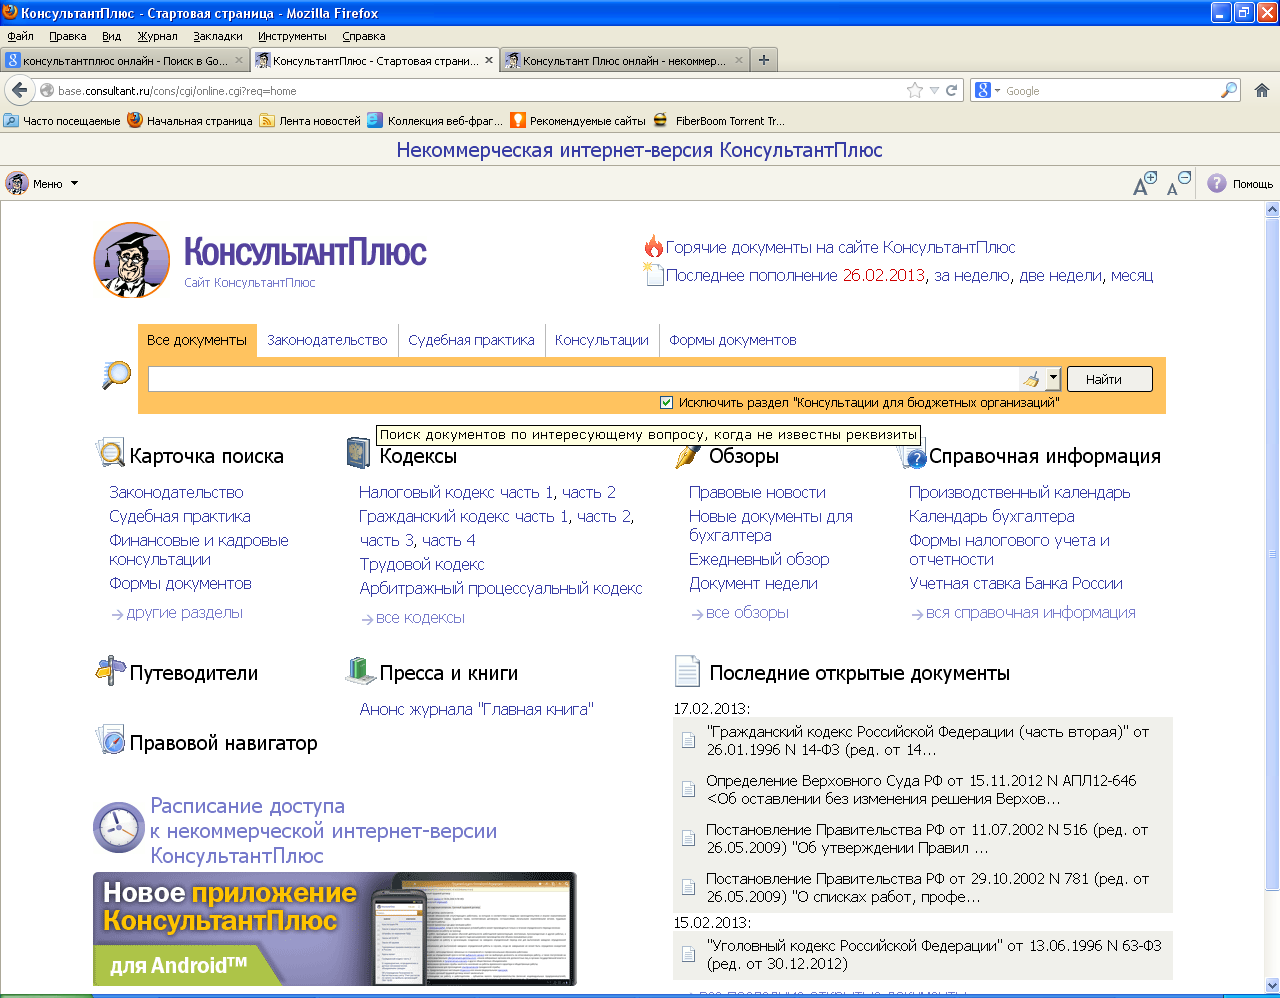Click the clock icon near Расписание доступа
This screenshot has height=998, width=1280.
[x=119, y=828]
